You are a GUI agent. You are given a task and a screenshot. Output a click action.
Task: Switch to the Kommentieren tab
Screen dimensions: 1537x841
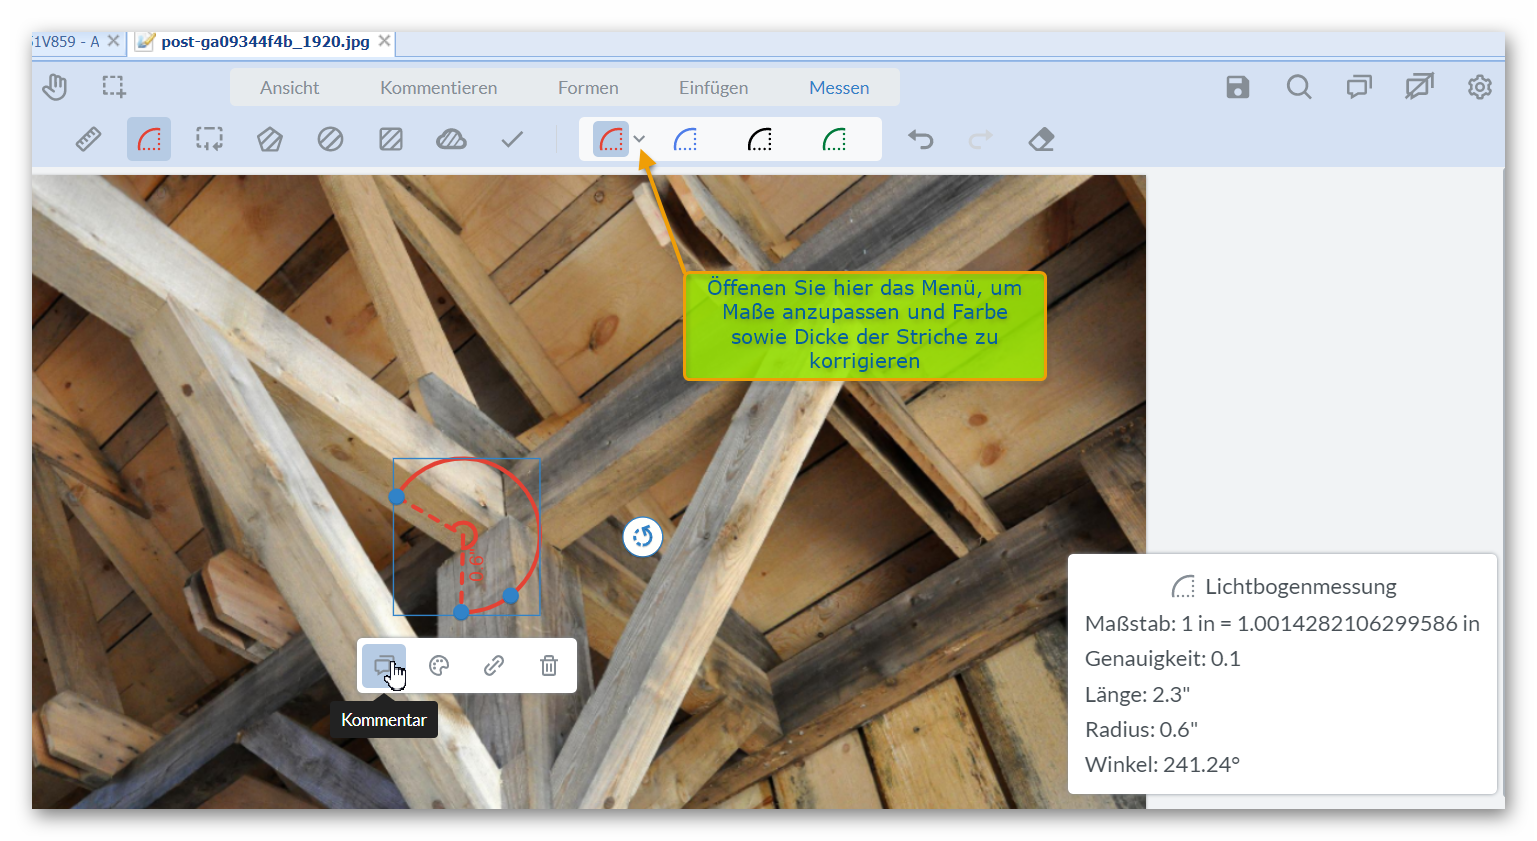(x=438, y=88)
